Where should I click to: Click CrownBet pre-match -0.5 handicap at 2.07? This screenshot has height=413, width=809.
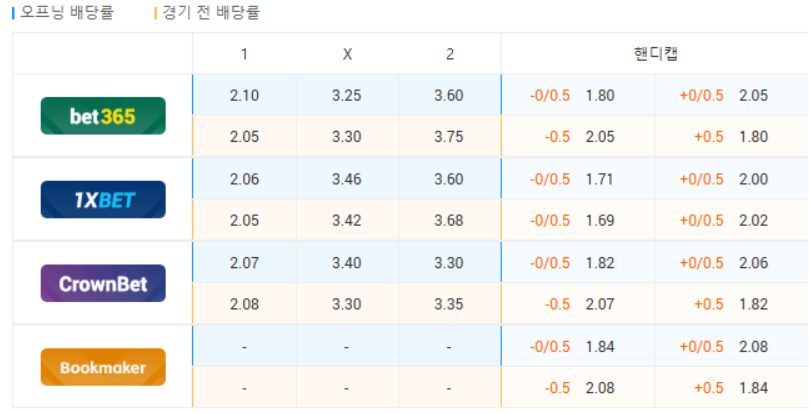pyautogui.click(x=578, y=305)
